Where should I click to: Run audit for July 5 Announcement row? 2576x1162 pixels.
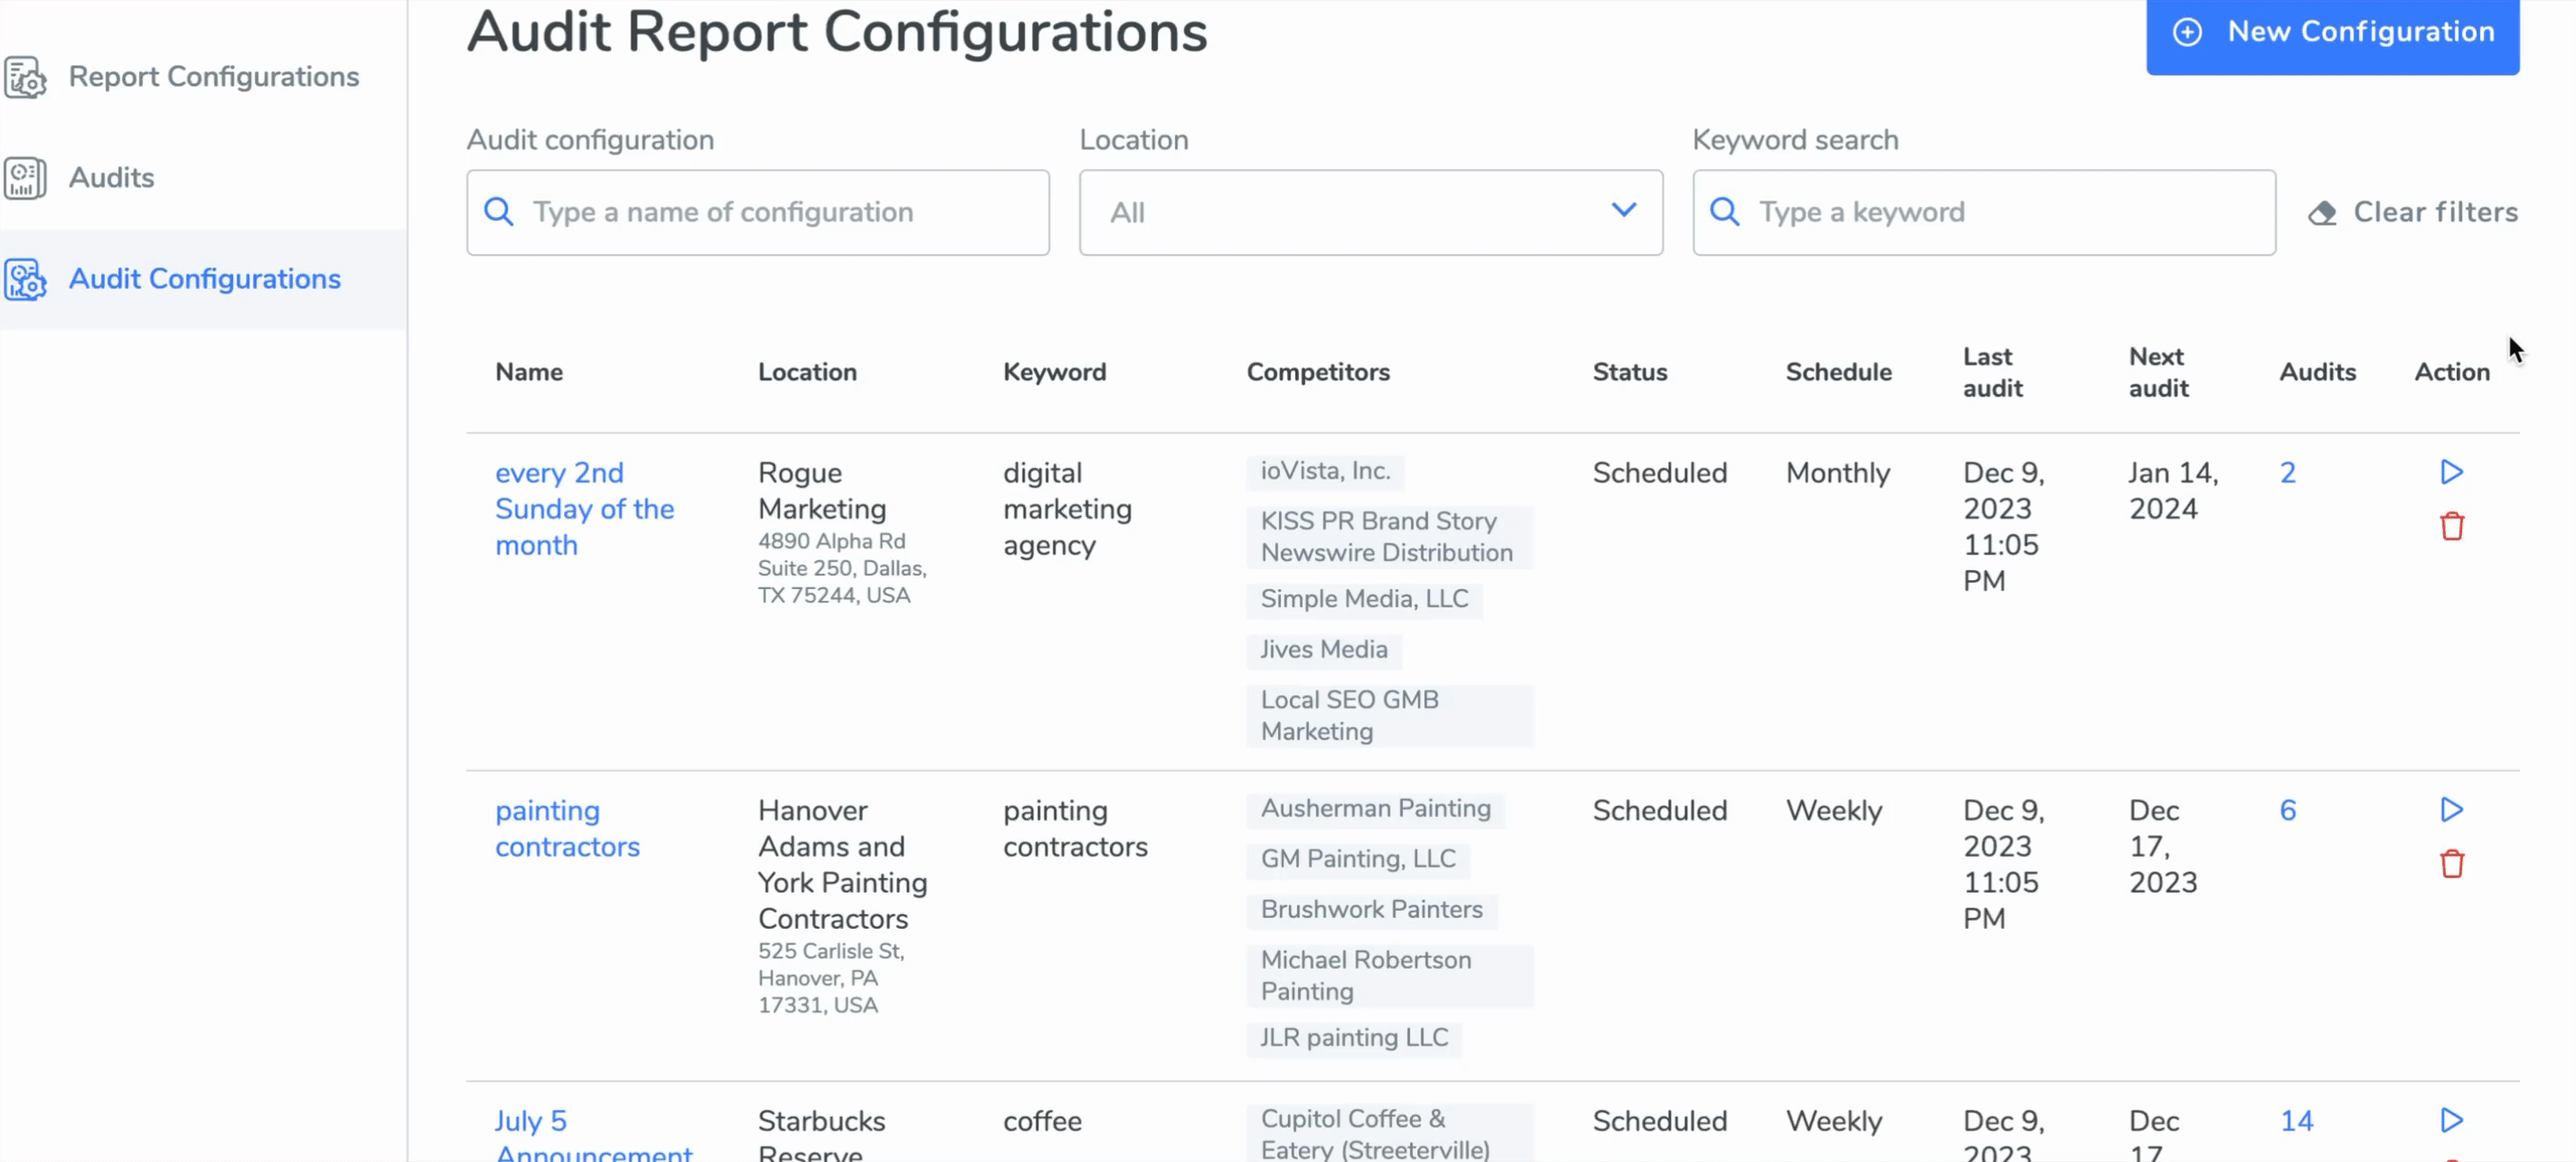point(2451,1120)
